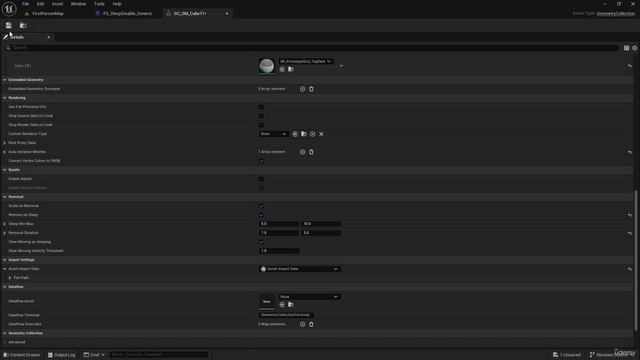Click the Cmd dropdown button

94,355
